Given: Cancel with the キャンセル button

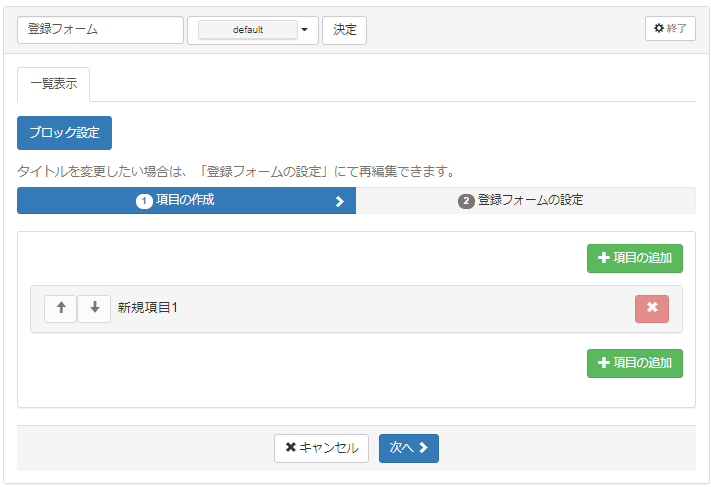Looking at the screenshot, I should (321, 448).
